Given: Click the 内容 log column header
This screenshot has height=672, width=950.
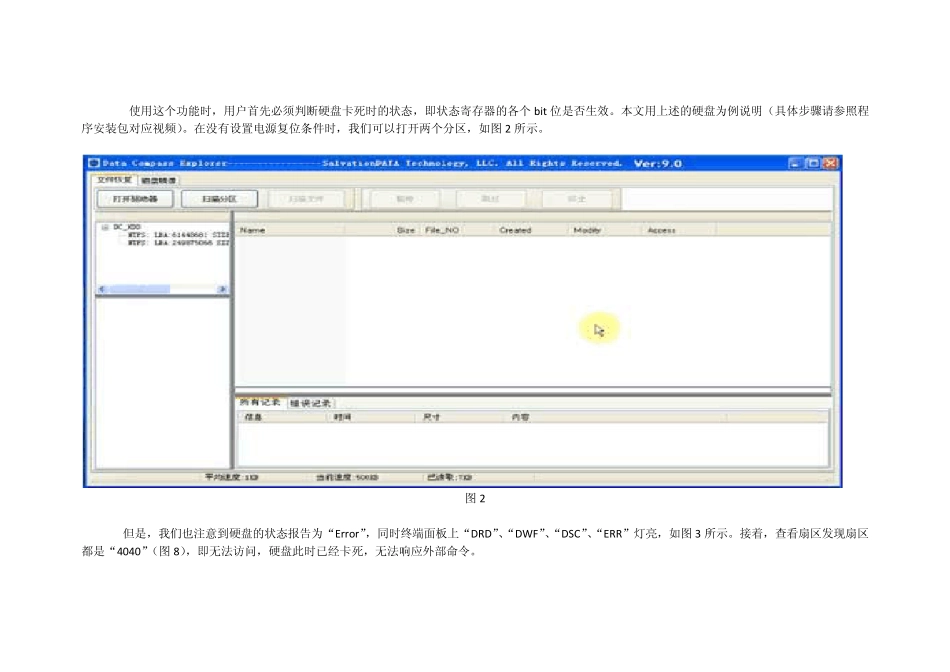Looking at the screenshot, I should click(615, 417).
